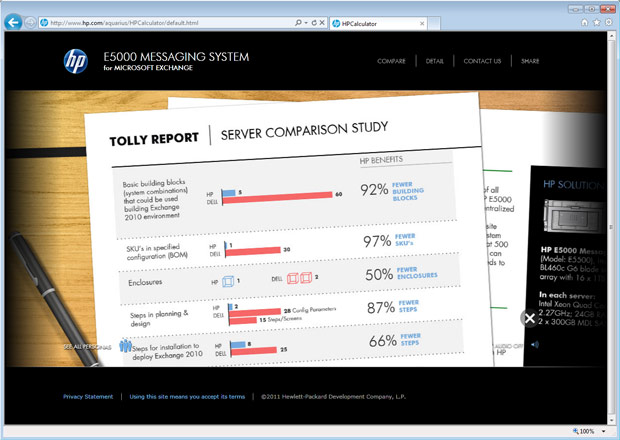Click the 97% fewer SKU's text
Viewport: 620px width, 440px height.
(x=389, y=240)
